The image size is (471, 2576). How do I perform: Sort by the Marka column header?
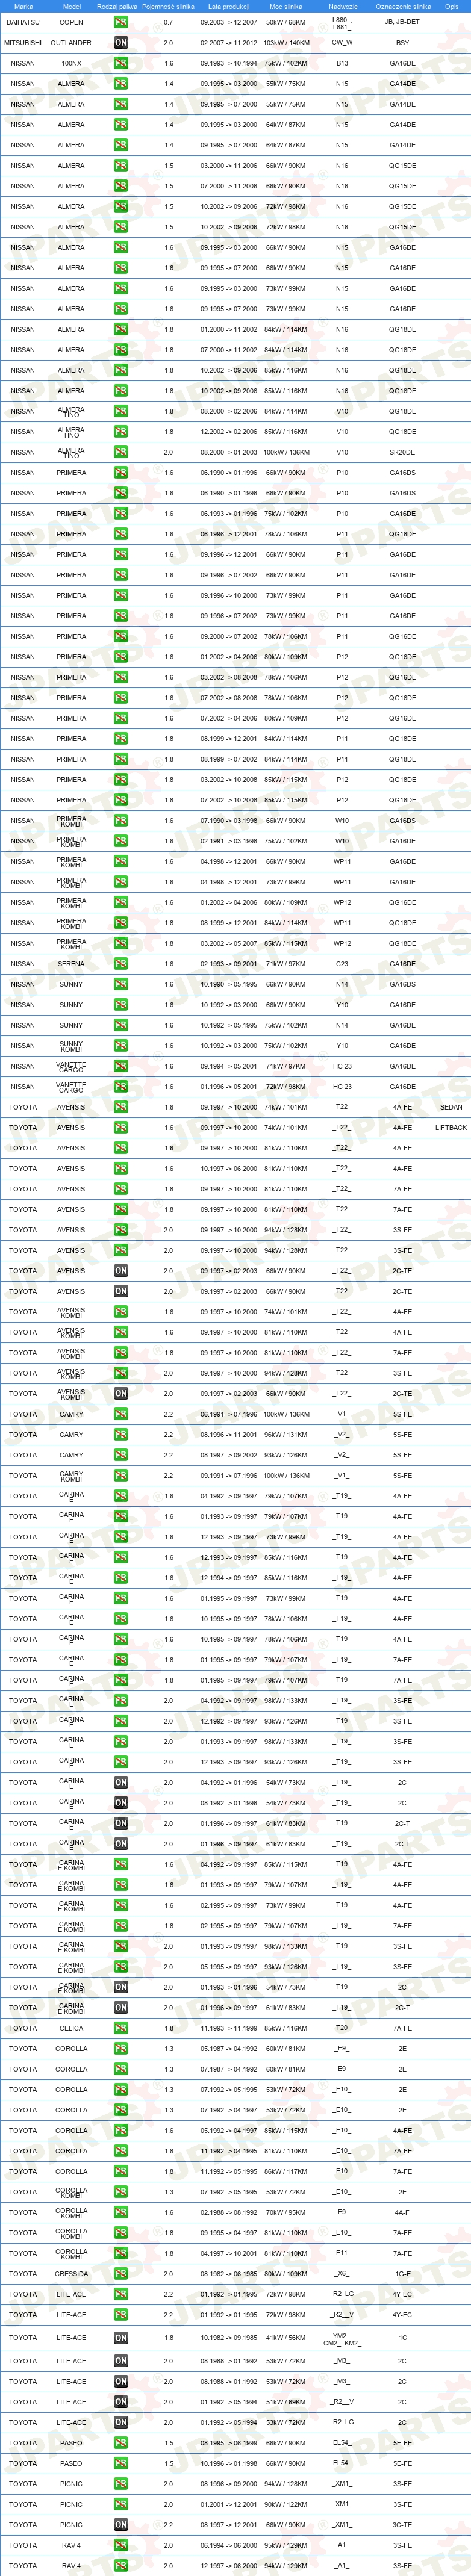tap(23, 6)
